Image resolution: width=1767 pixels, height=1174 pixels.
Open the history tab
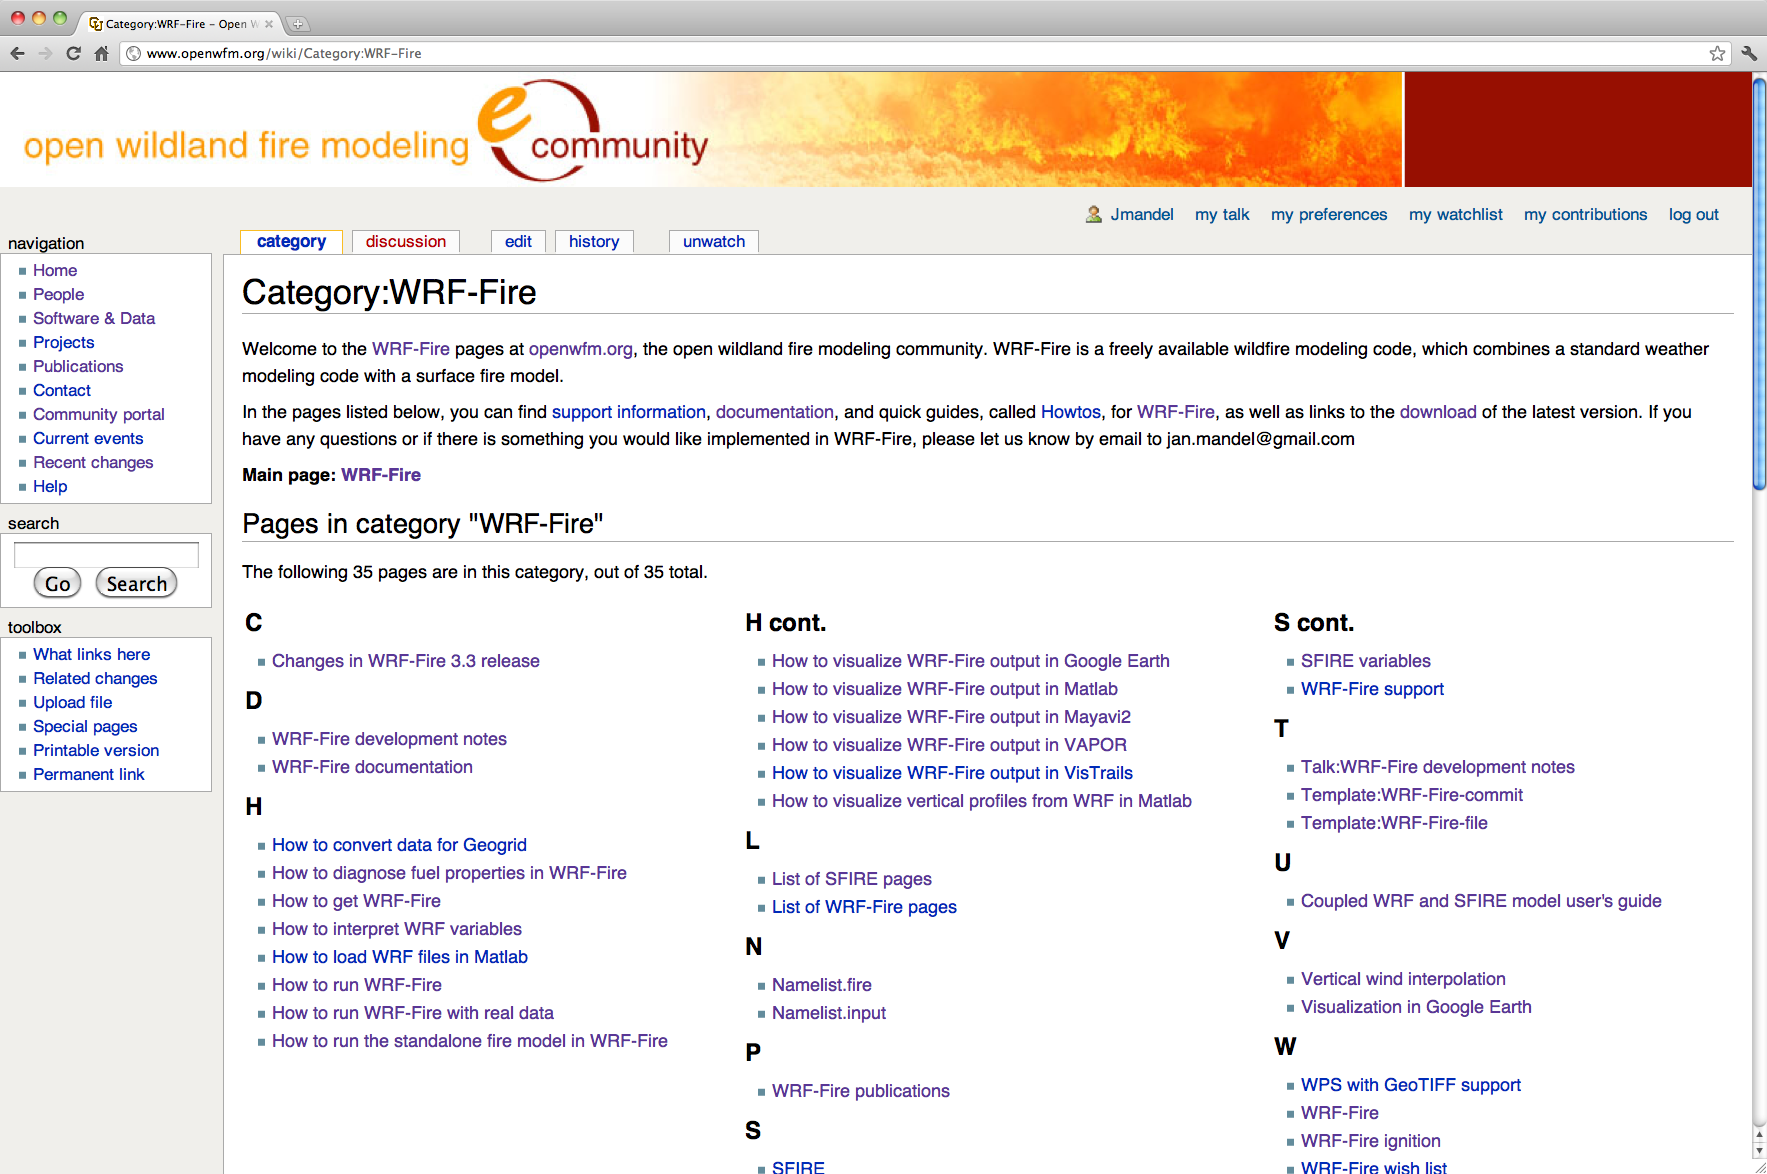coord(594,242)
